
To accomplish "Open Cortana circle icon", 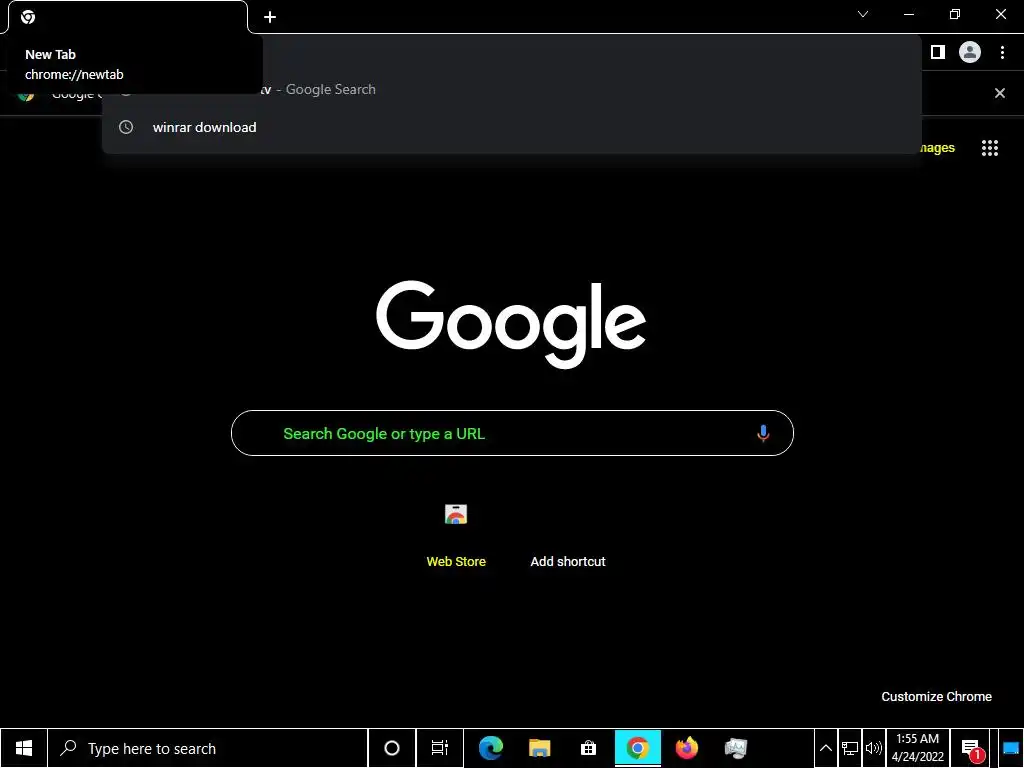I will pos(392,748).
